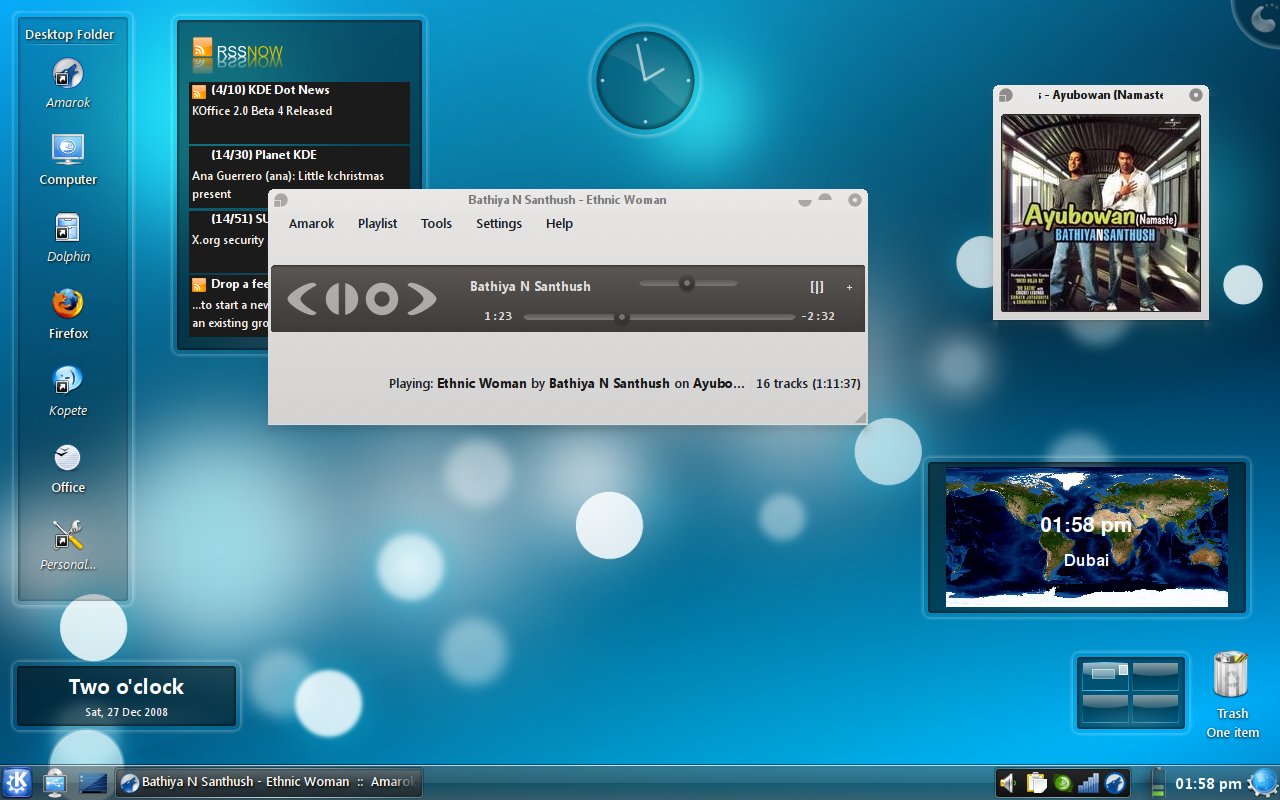This screenshot has height=800, width=1280.
Task: Click the album widget's title-bar menu icon
Action: point(1006,95)
